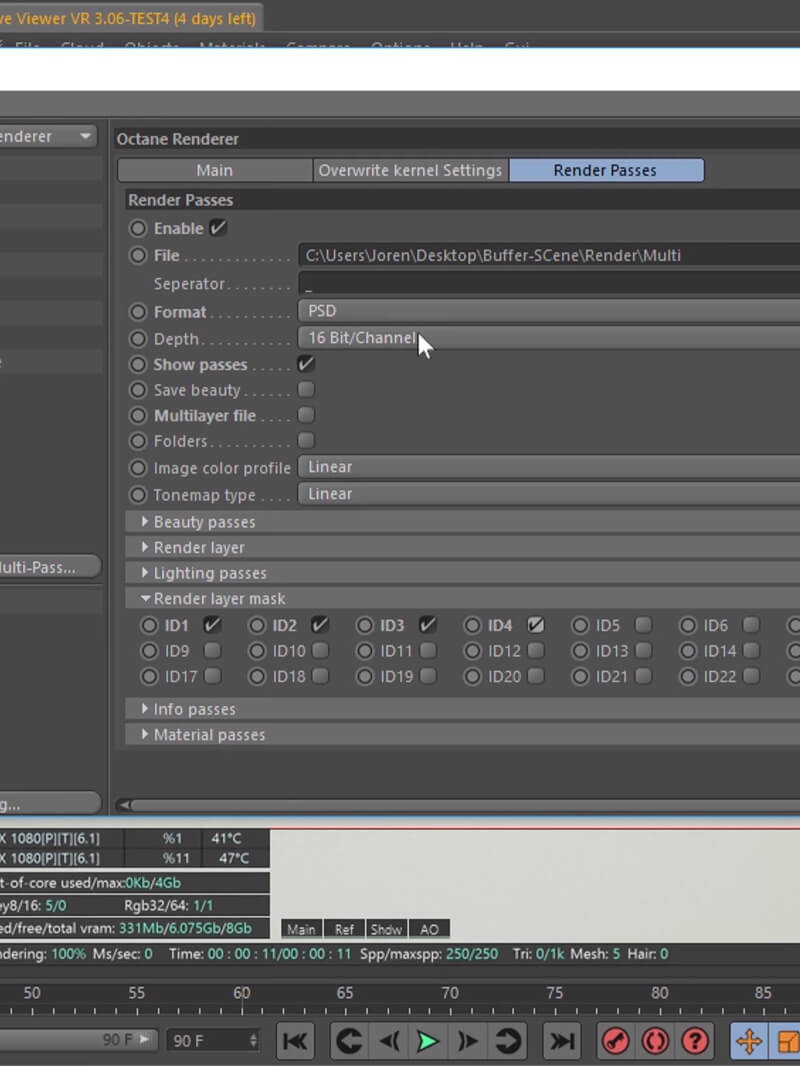This screenshot has height=1066, width=800.
Task: Select the Render Passes tab
Action: 606,170
